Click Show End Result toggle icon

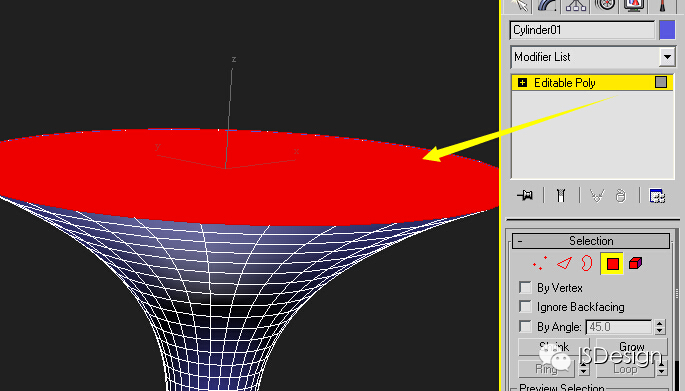coord(561,195)
